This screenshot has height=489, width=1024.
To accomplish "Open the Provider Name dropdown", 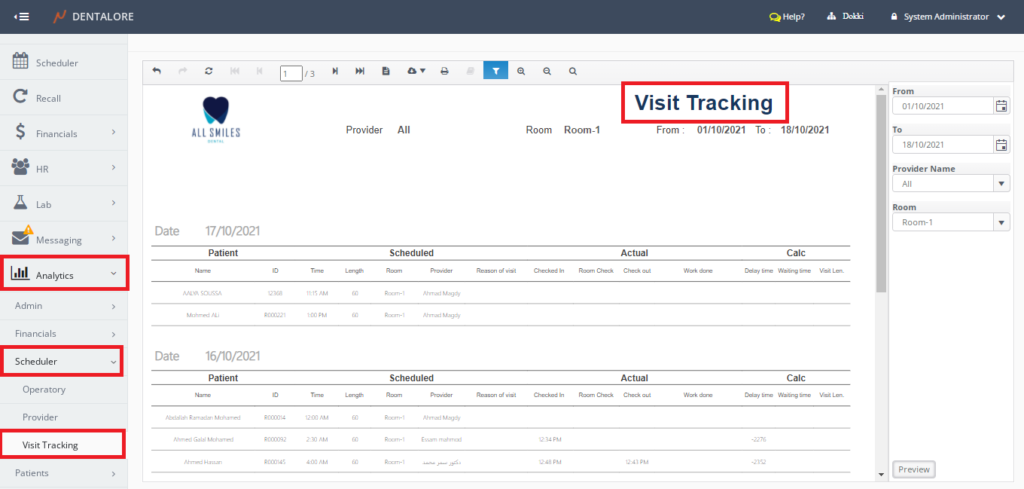I will pos(1001,184).
